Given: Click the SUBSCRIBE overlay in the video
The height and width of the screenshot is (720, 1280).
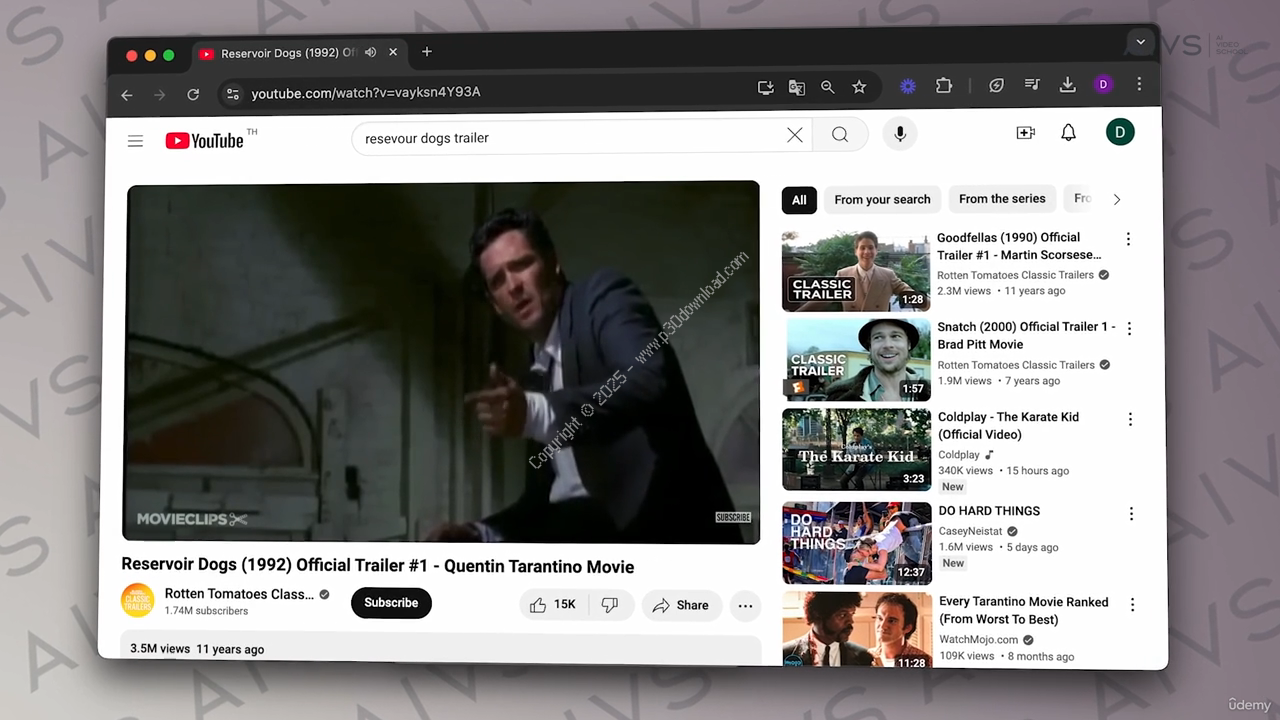Looking at the screenshot, I should 733,517.
